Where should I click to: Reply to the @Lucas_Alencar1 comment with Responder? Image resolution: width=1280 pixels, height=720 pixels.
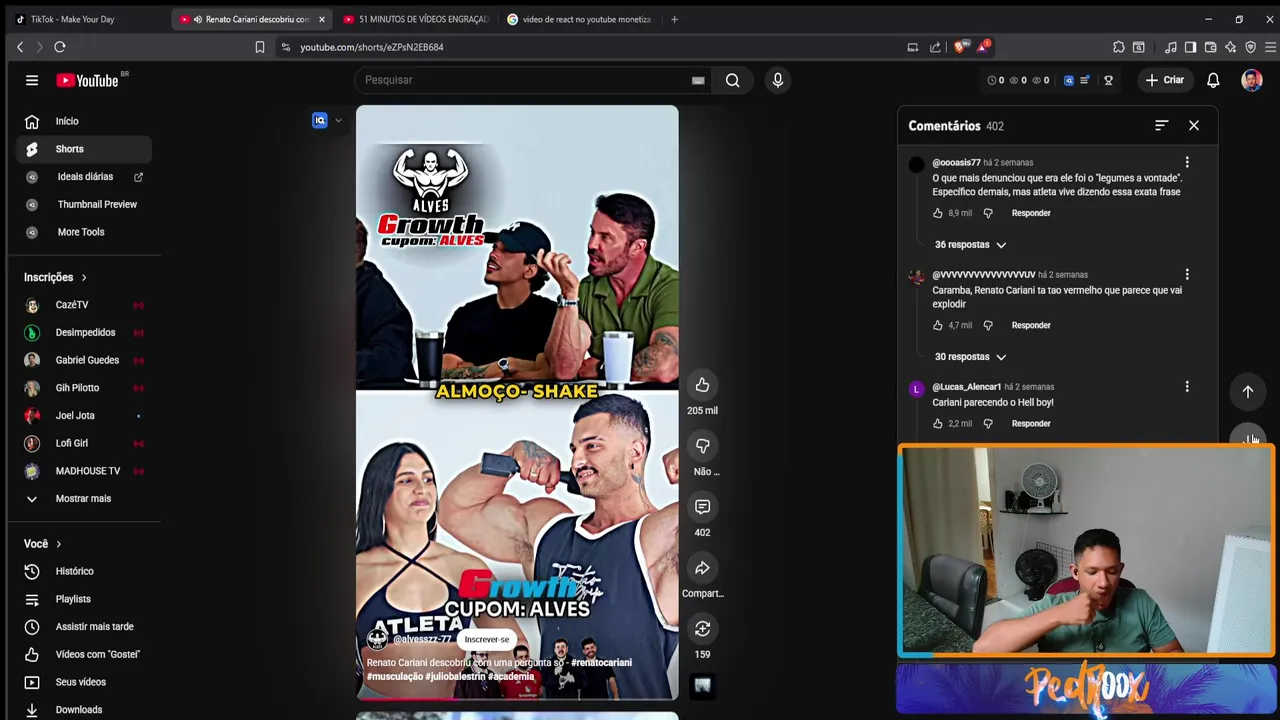tap(1031, 424)
